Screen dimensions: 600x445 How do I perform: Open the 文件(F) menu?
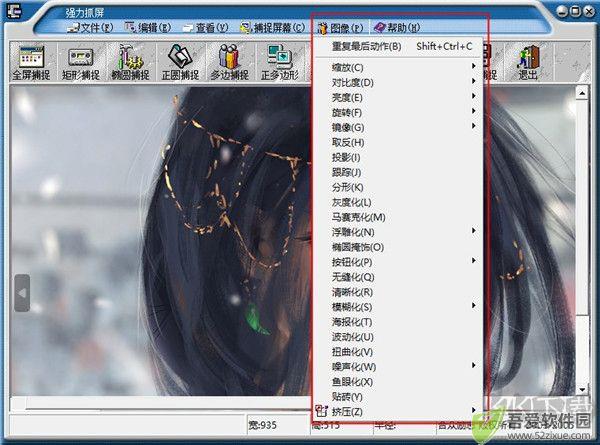90,28
